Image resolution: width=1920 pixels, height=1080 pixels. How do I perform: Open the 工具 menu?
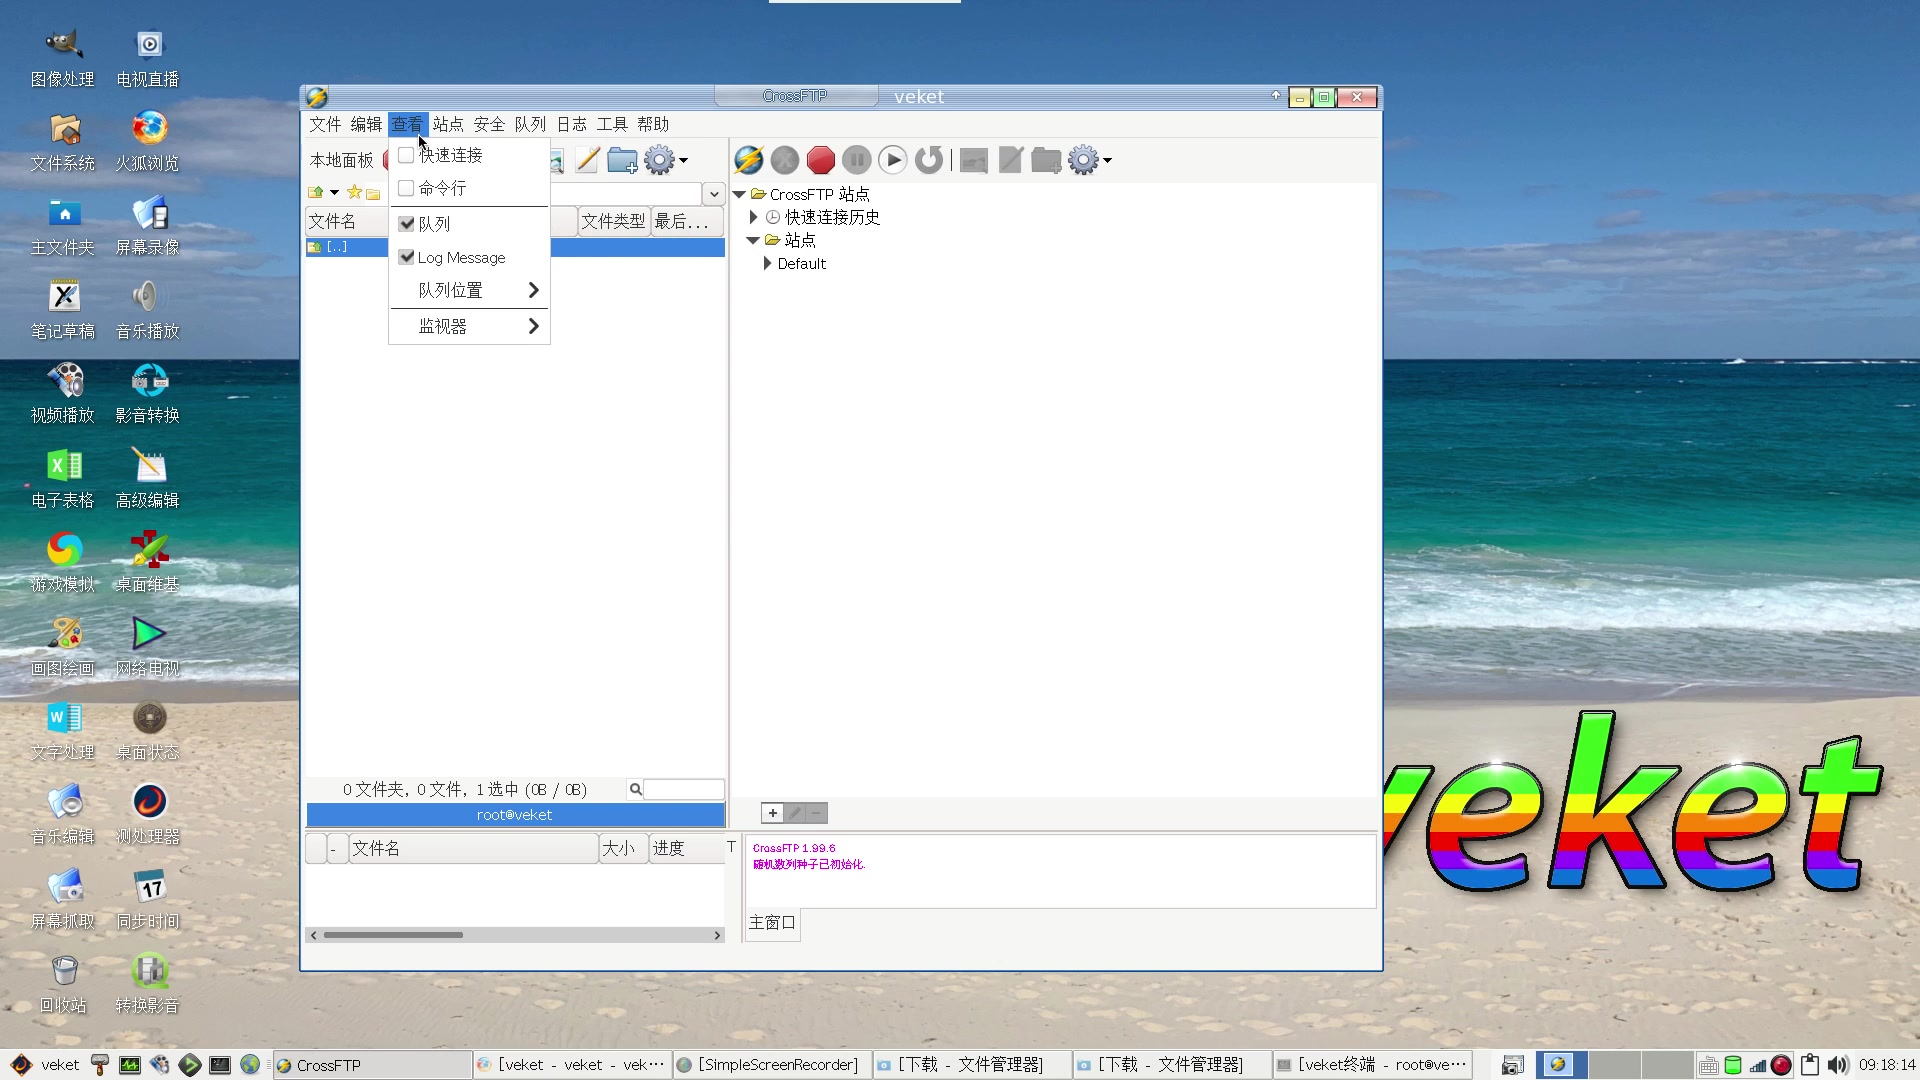point(612,124)
